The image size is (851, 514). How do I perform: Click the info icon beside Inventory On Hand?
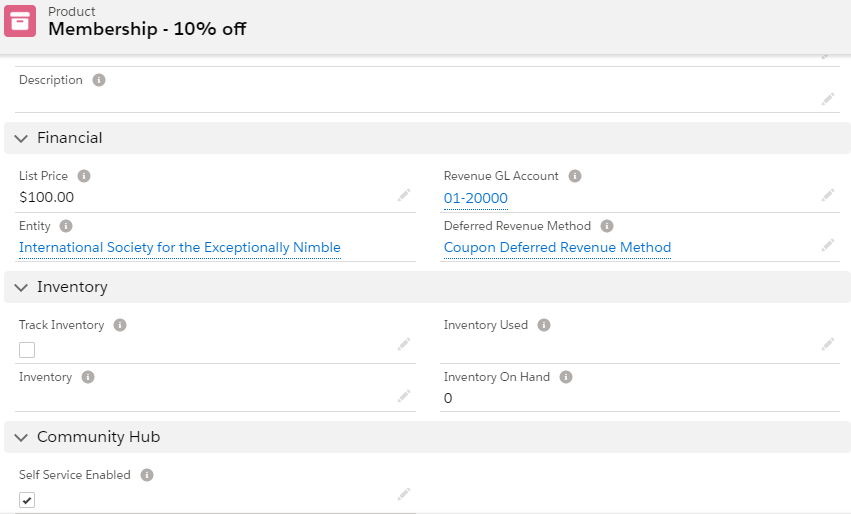tap(566, 377)
